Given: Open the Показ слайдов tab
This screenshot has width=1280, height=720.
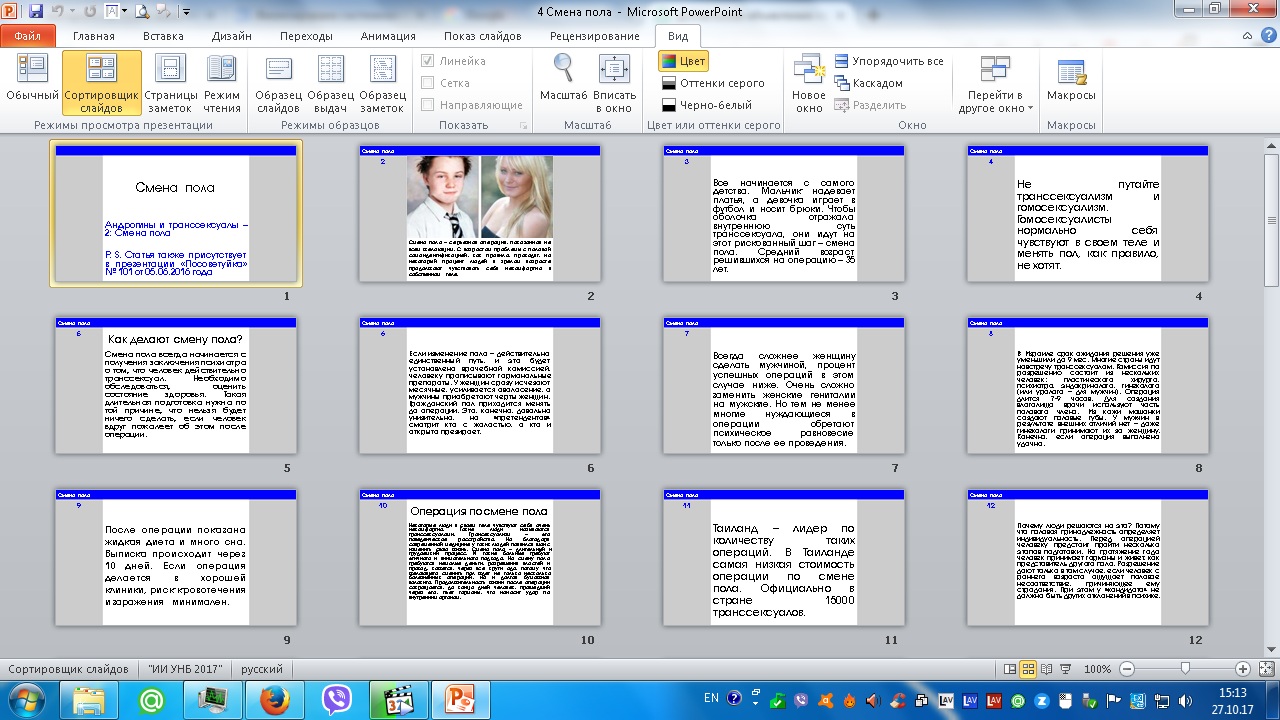Looking at the screenshot, I should (483, 36).
